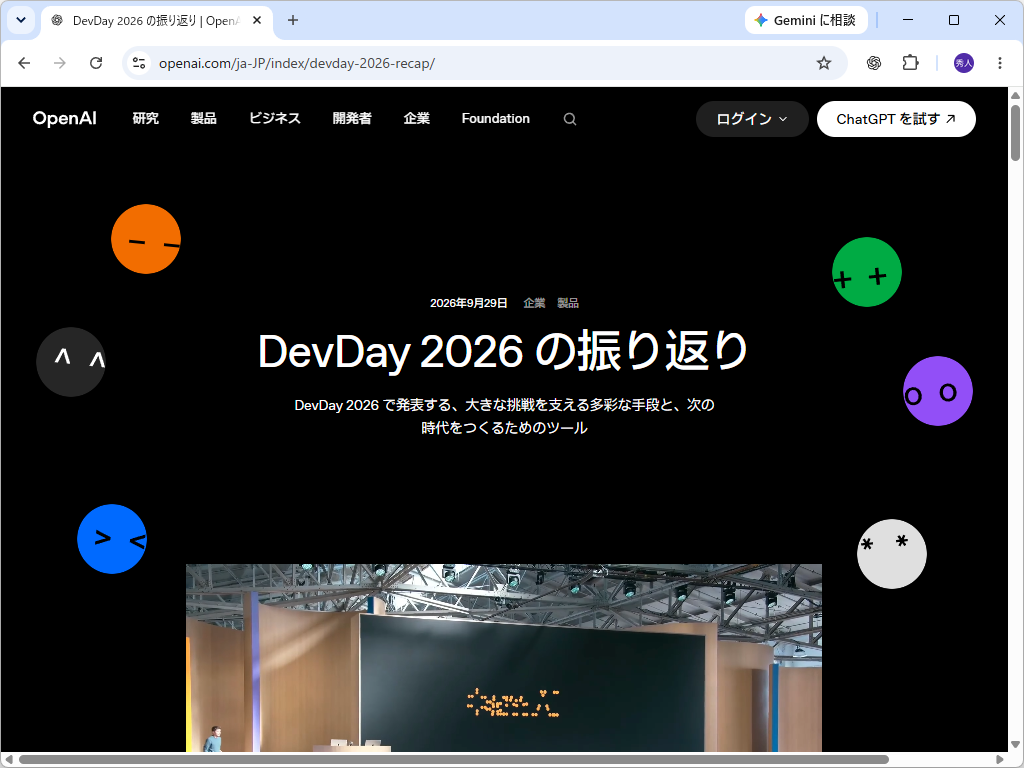Click the green plus-eyed face circle
The image size is (1024, 768).
click(x=867, y=272)
